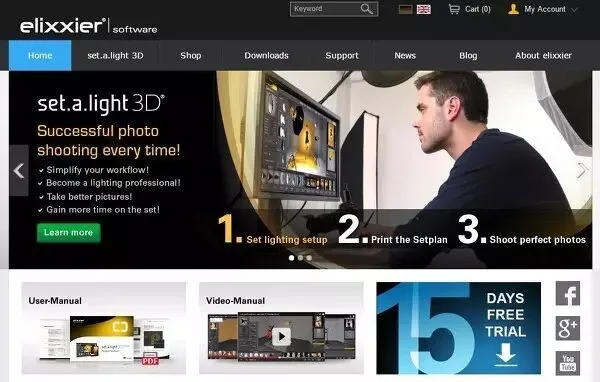This screenshot has width=600, height=382.
Task: Select the first slider dot
Action: pyautogui.click(x=292, y=258)
